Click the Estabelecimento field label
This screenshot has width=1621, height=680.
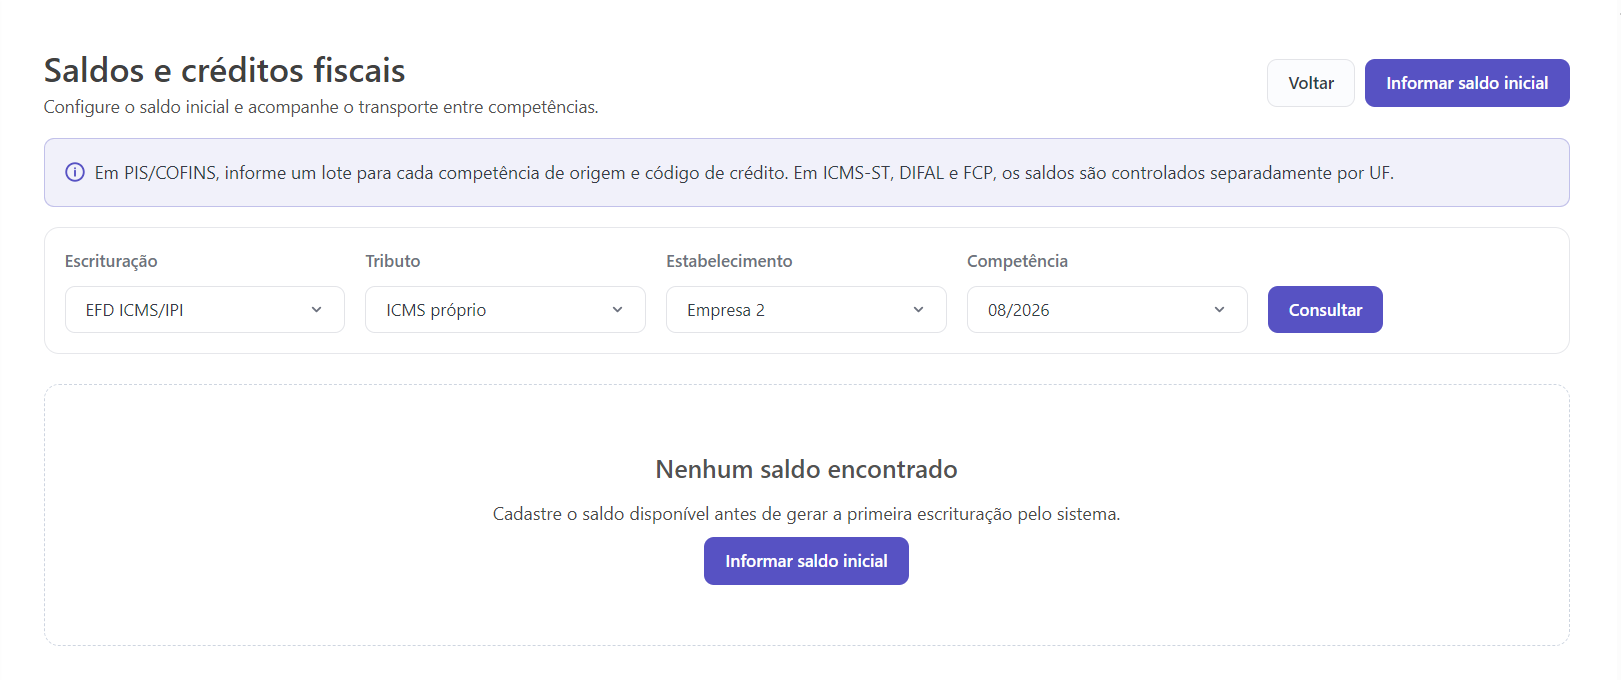click(x=729, y=261)
